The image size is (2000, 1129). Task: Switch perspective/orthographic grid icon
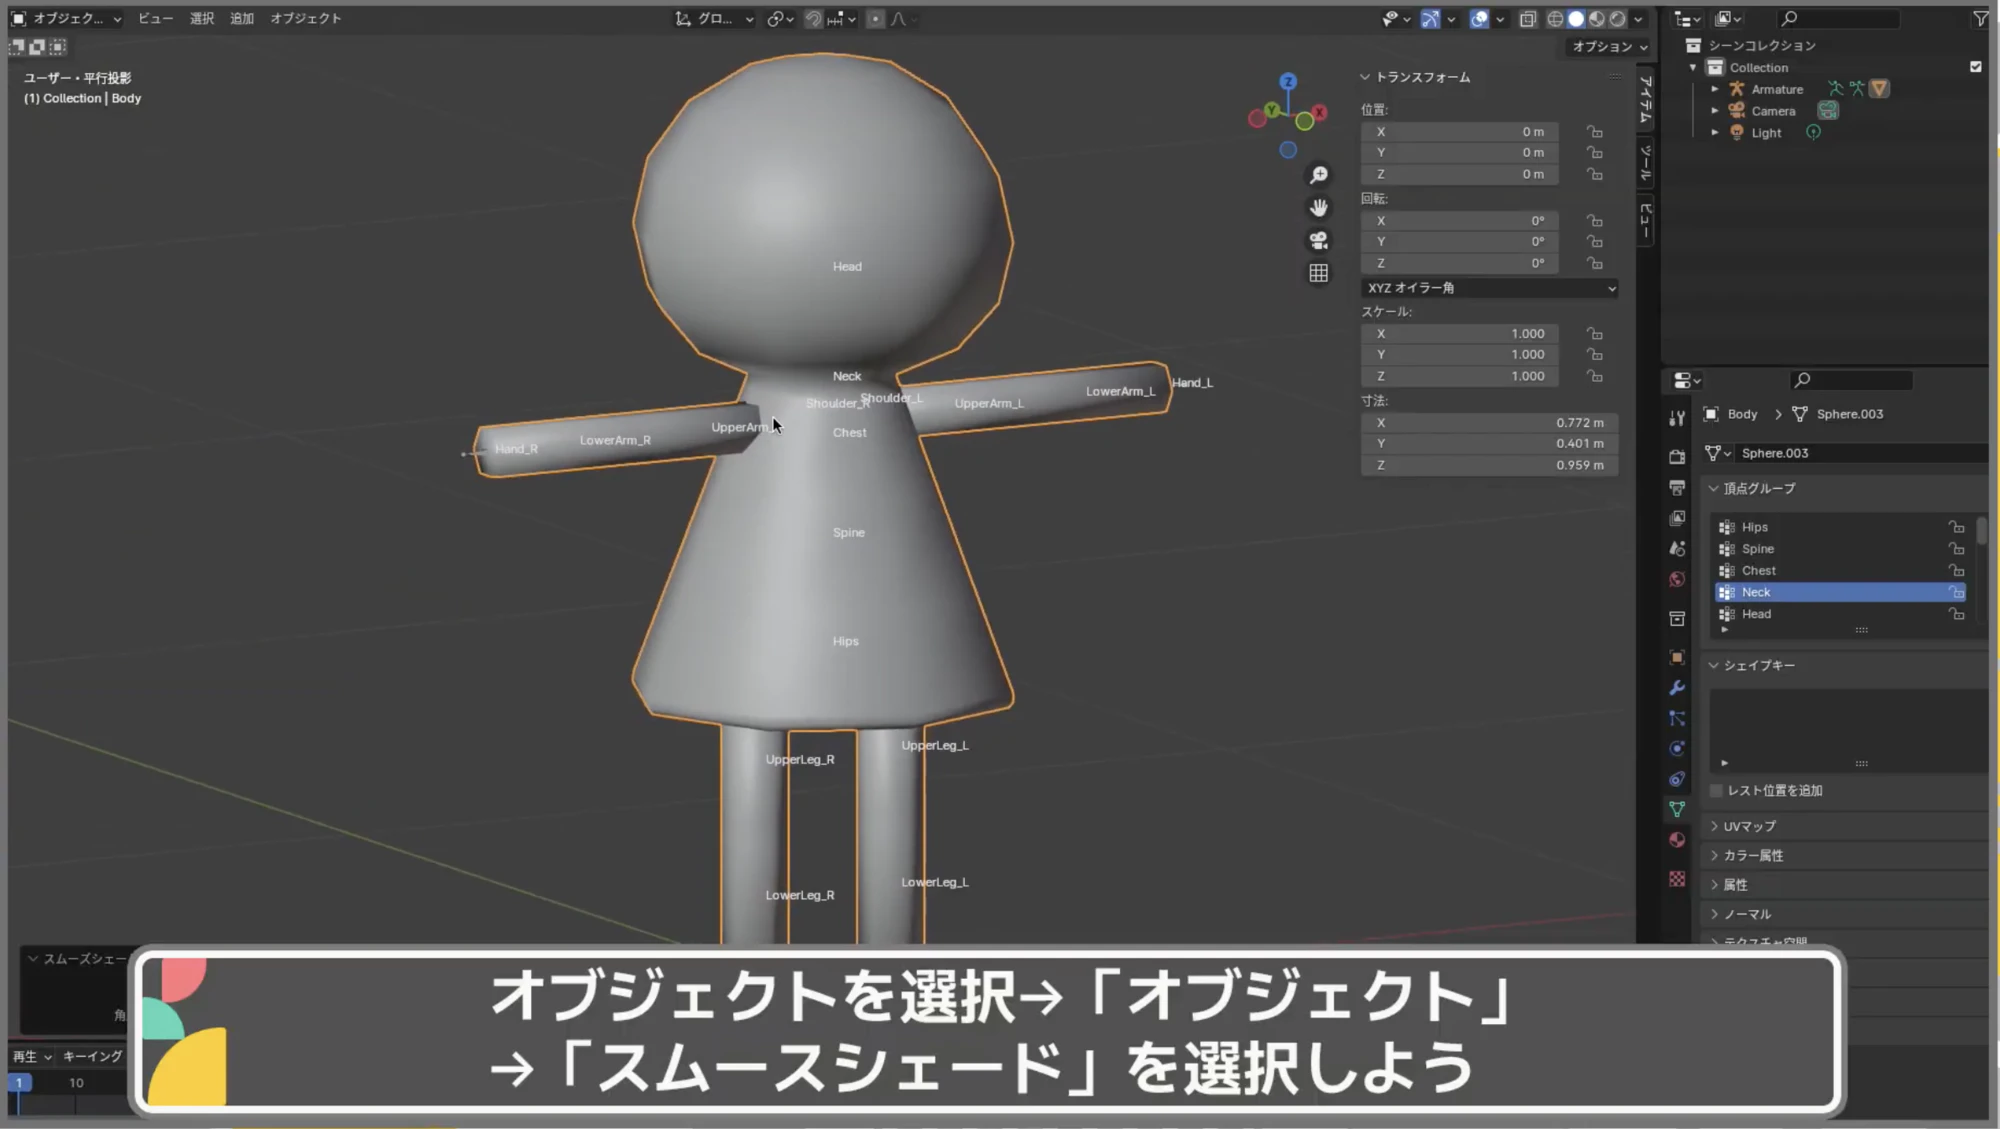click(1319, 273)
